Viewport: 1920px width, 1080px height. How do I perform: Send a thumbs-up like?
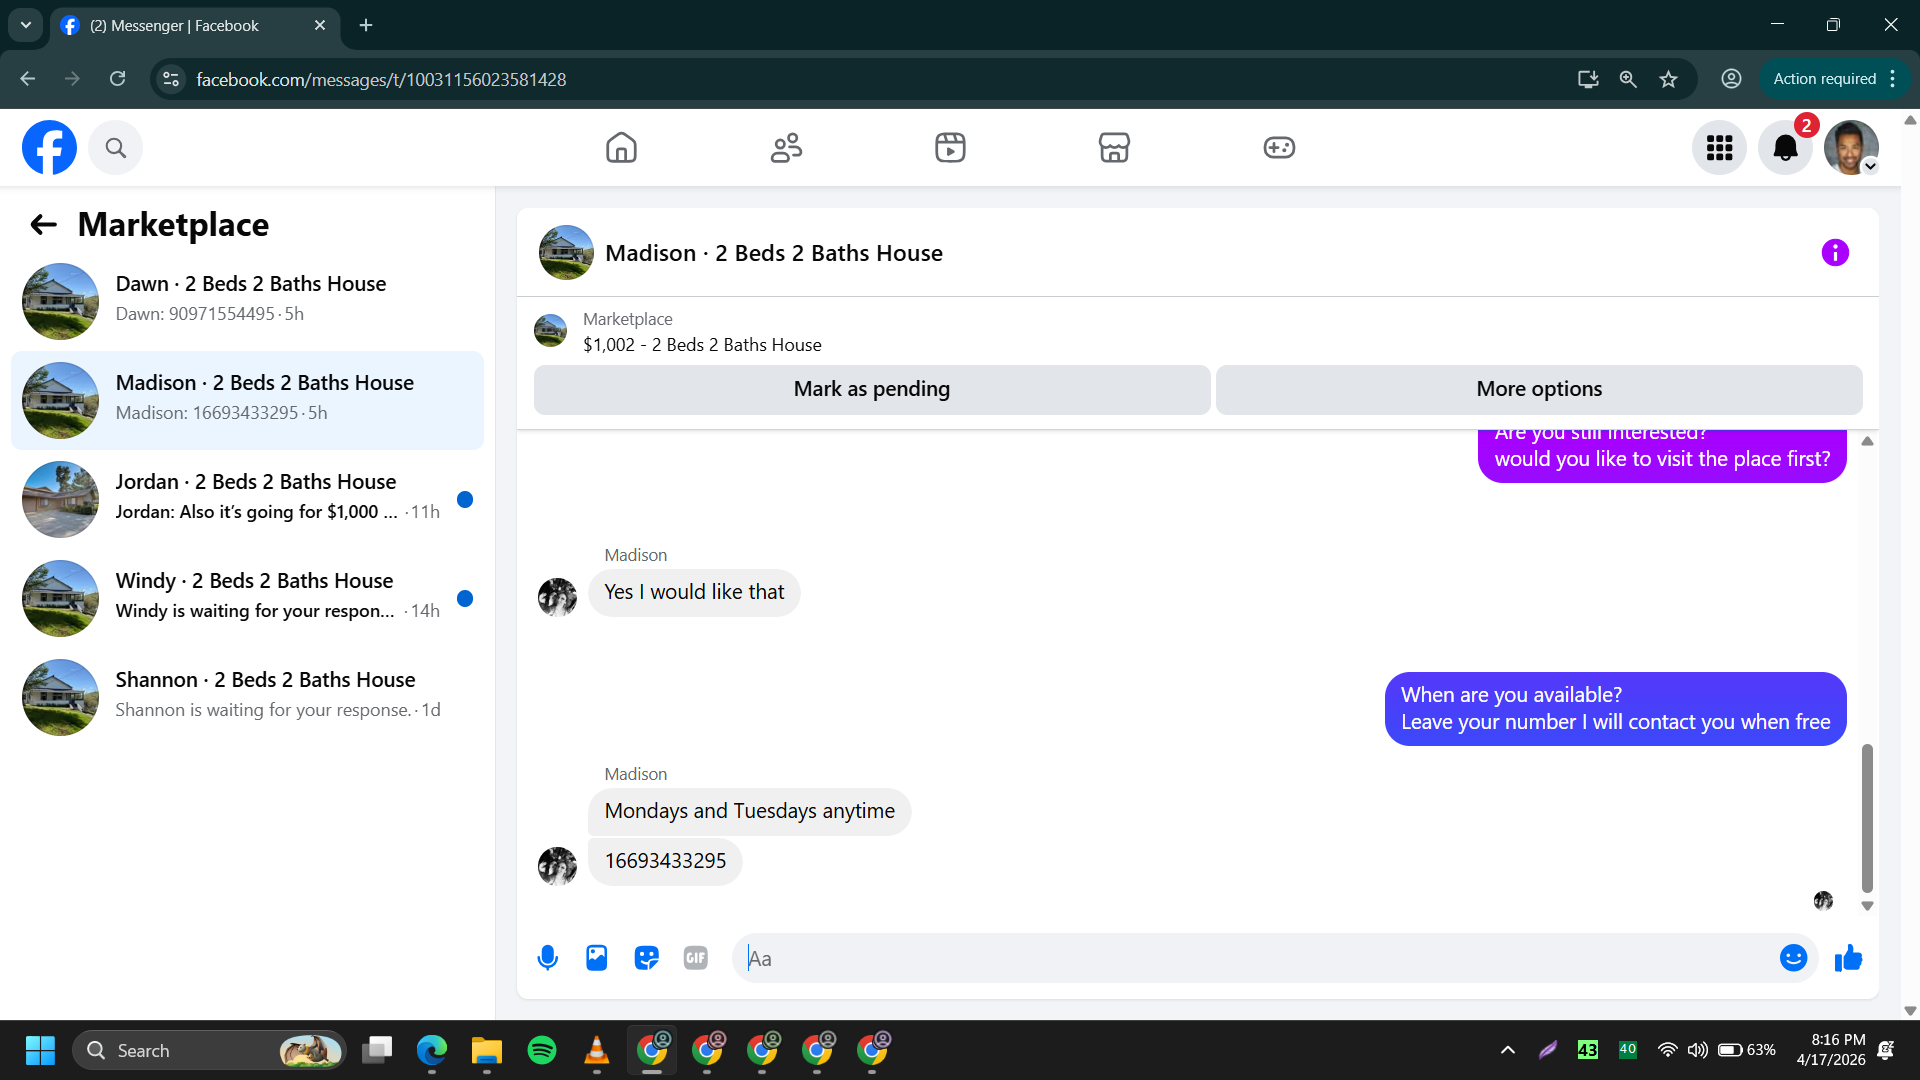(1848, 958)
